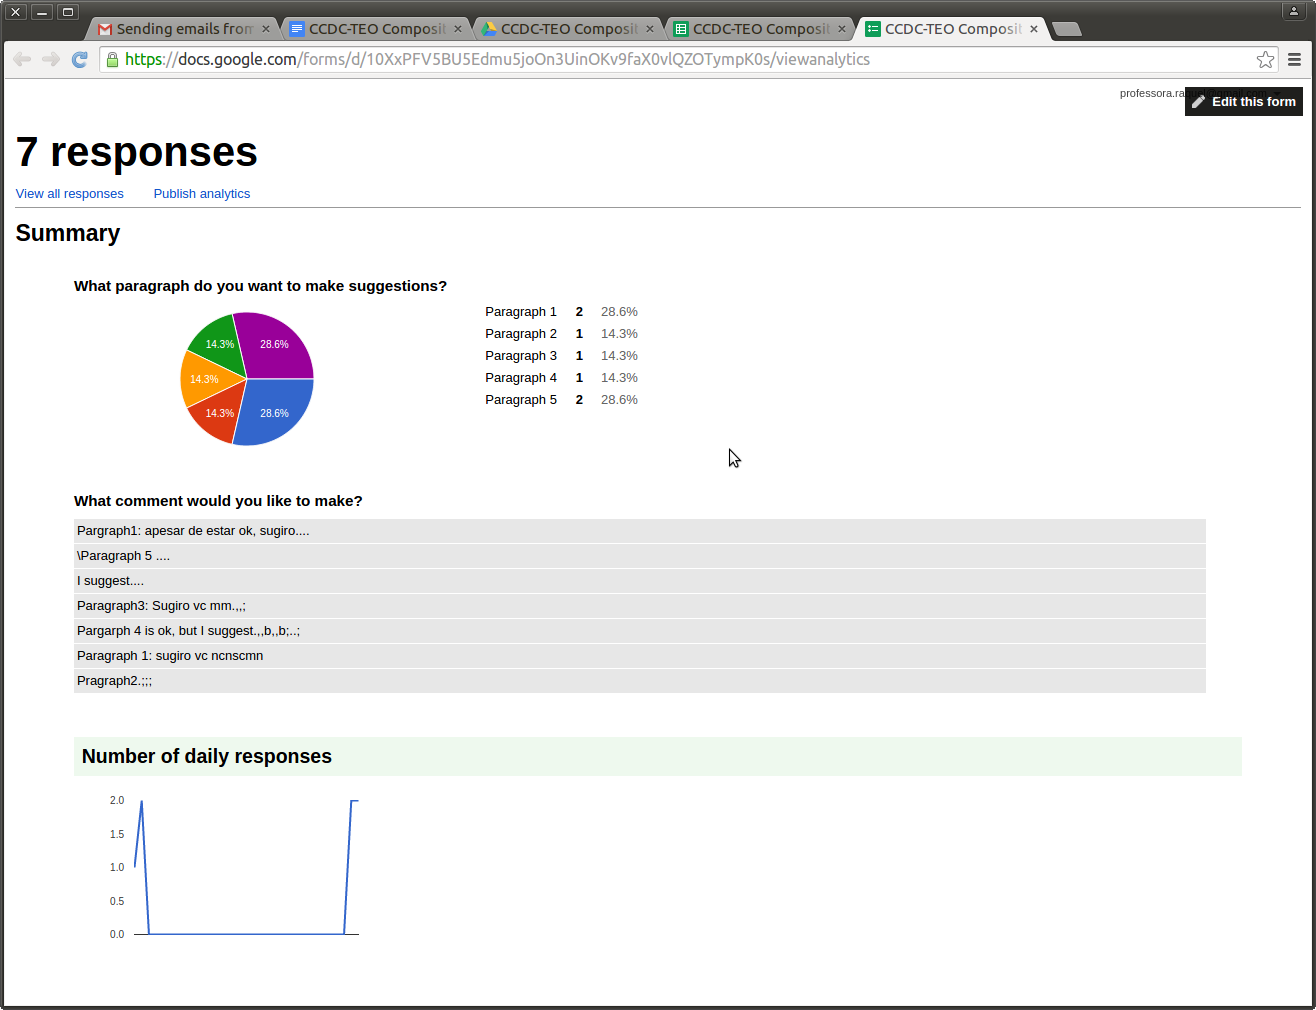The height and width of the screenshot is (1010, 1316).
Task: Reload the page with the refresh icon
Action: coord(80,60)
